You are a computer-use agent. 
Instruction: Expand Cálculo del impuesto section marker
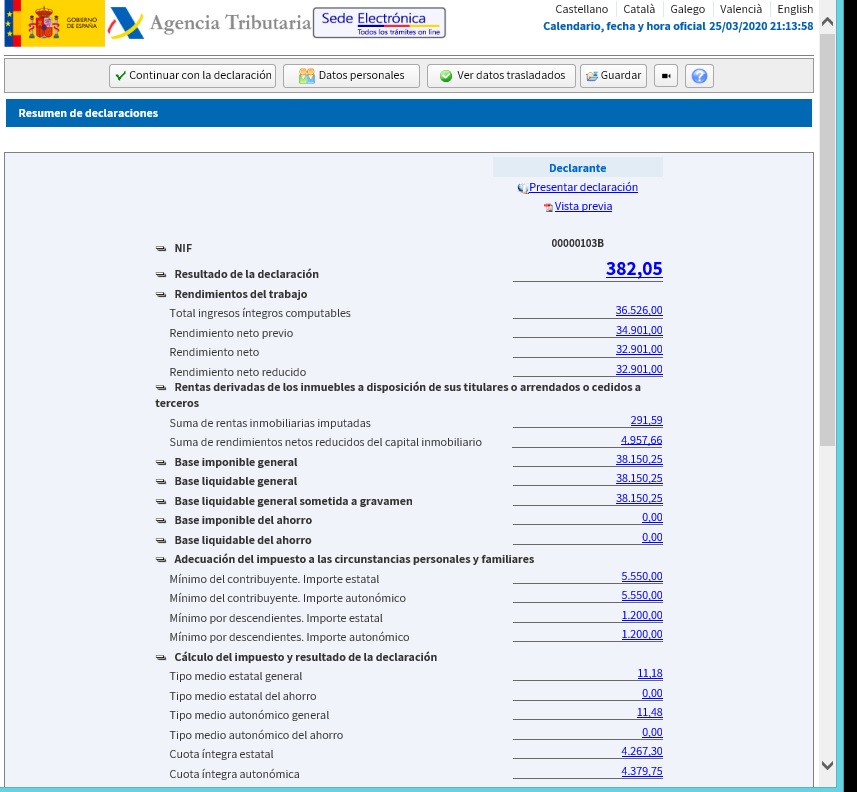pos(161,657)
